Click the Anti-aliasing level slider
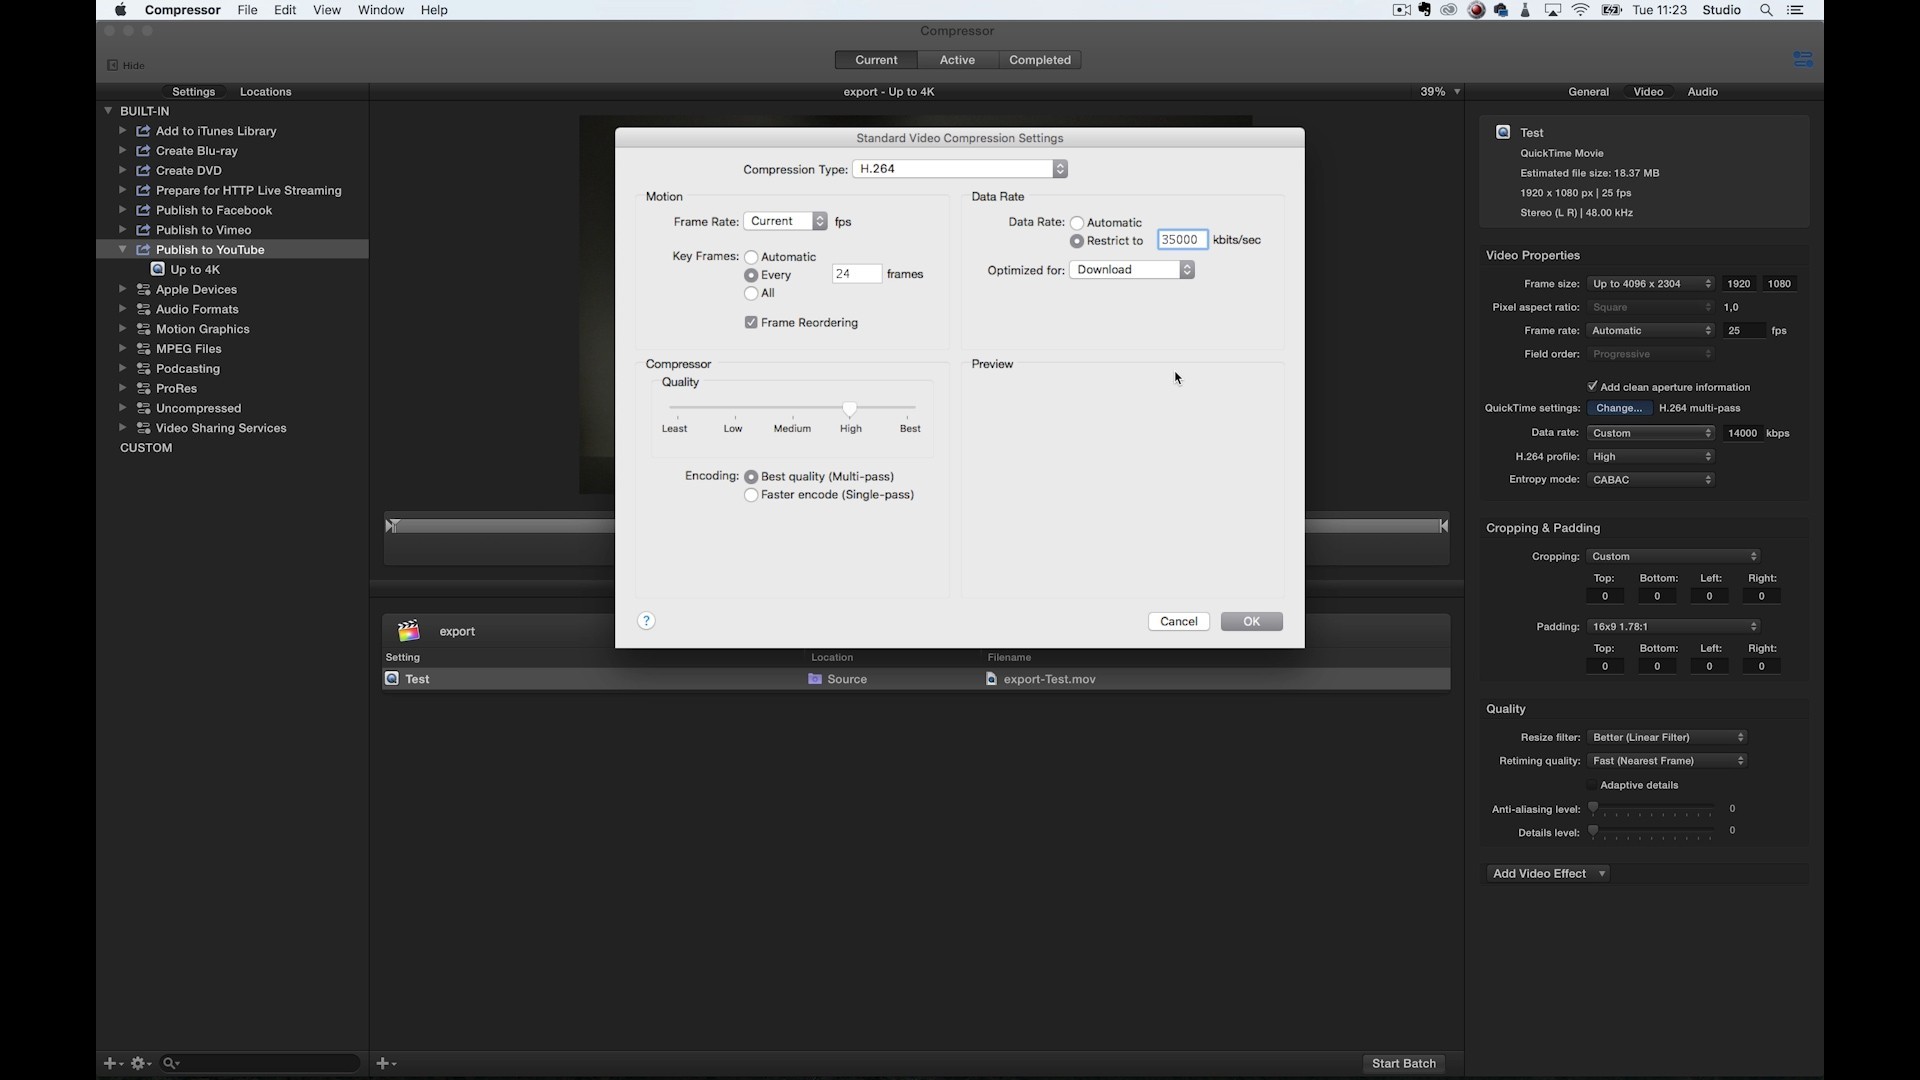 1653,808
